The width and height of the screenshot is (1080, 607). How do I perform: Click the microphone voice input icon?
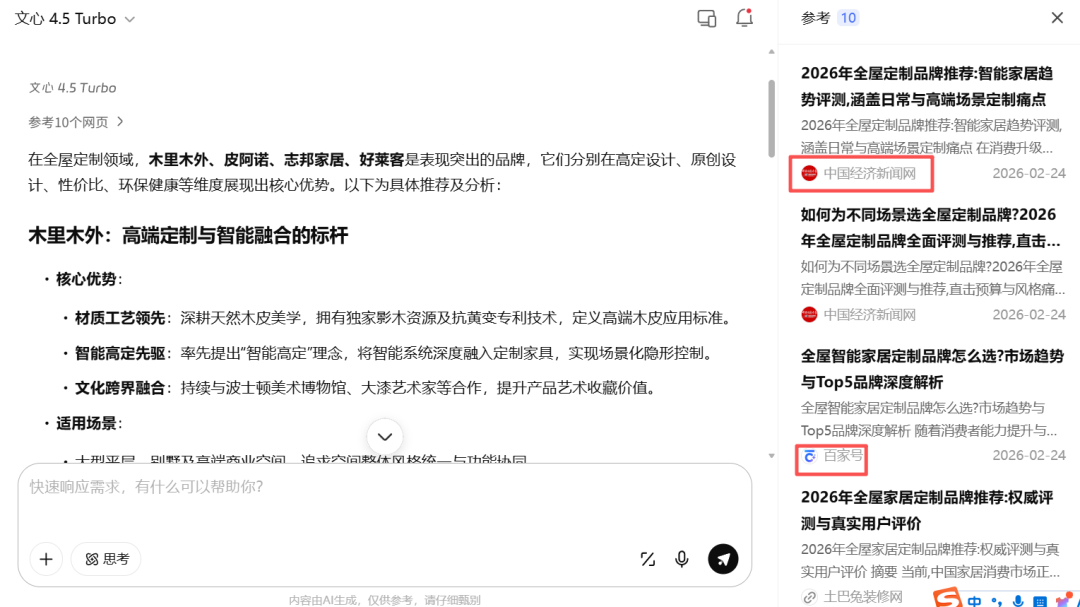682,559
